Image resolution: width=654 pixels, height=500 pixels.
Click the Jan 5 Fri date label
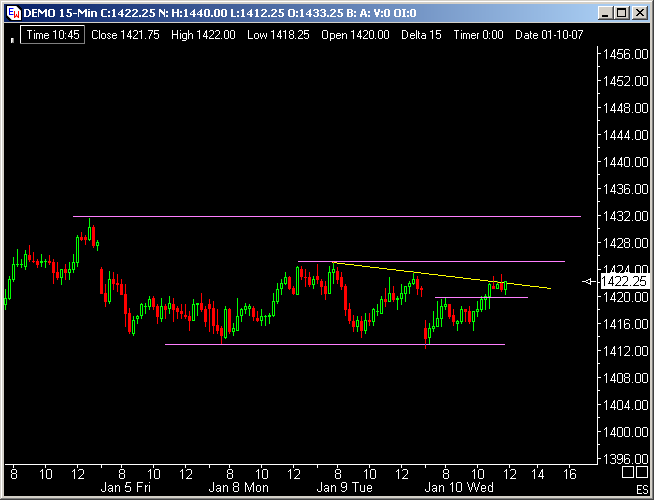[126, 487]
